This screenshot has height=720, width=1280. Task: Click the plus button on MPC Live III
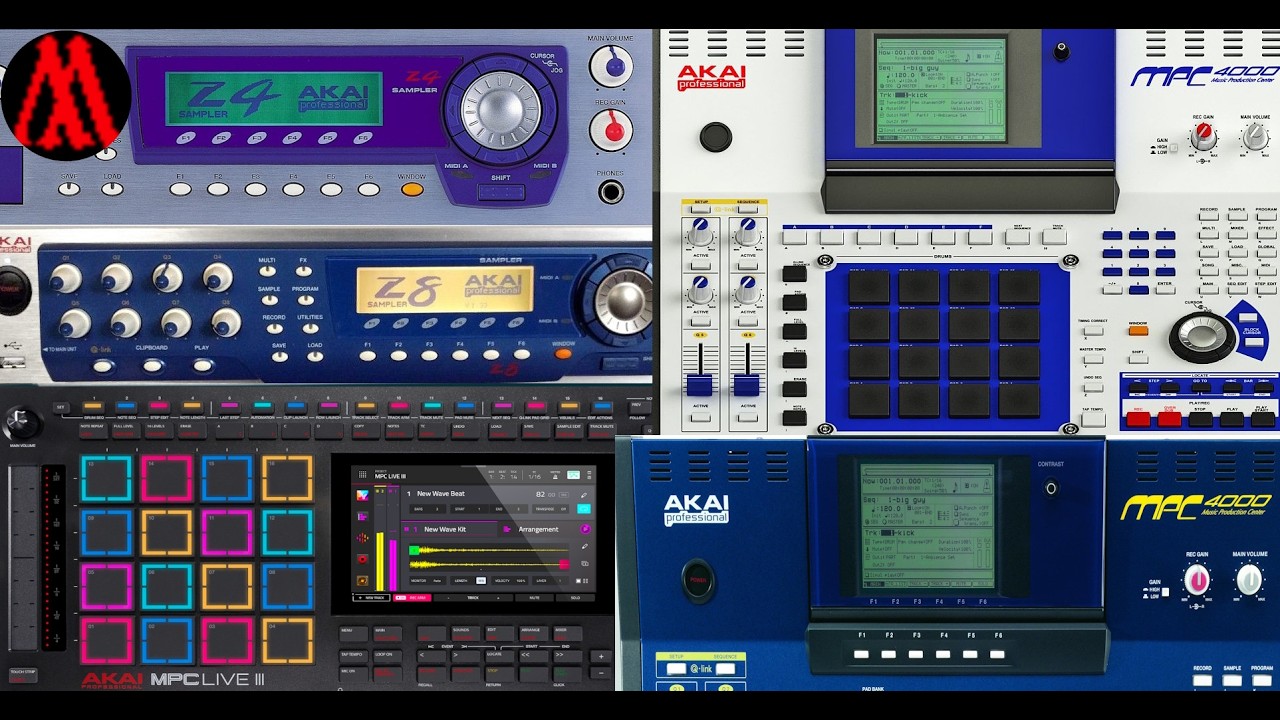(x=601, y=656)
